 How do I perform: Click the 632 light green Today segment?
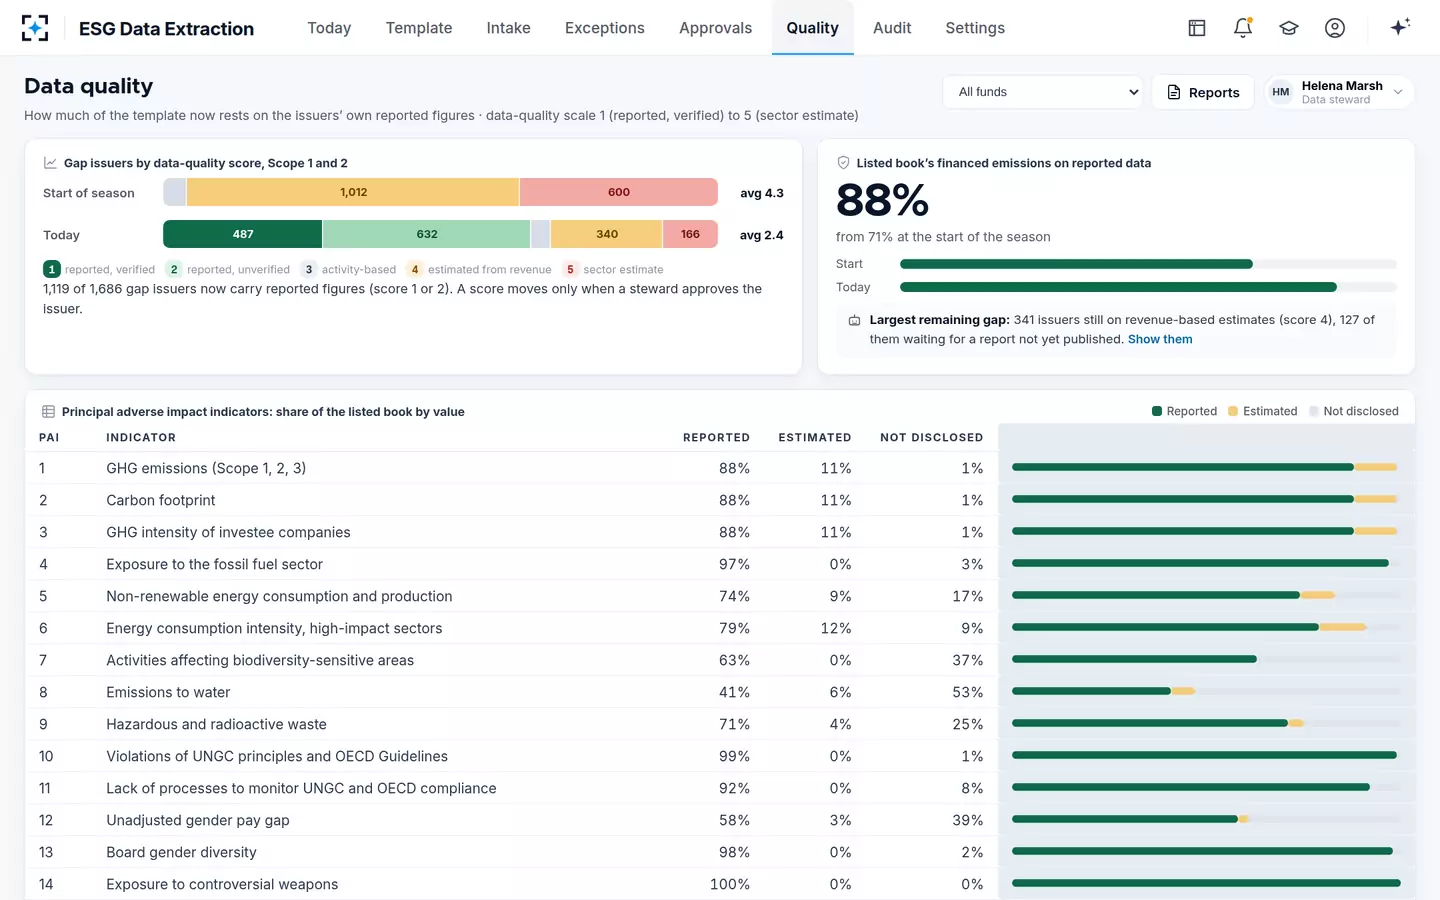[x=427, y=234]
